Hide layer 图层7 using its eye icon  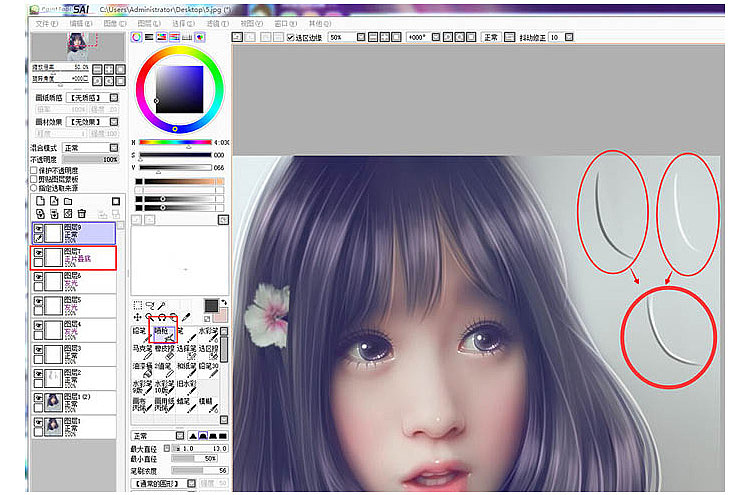pos(38,253)
